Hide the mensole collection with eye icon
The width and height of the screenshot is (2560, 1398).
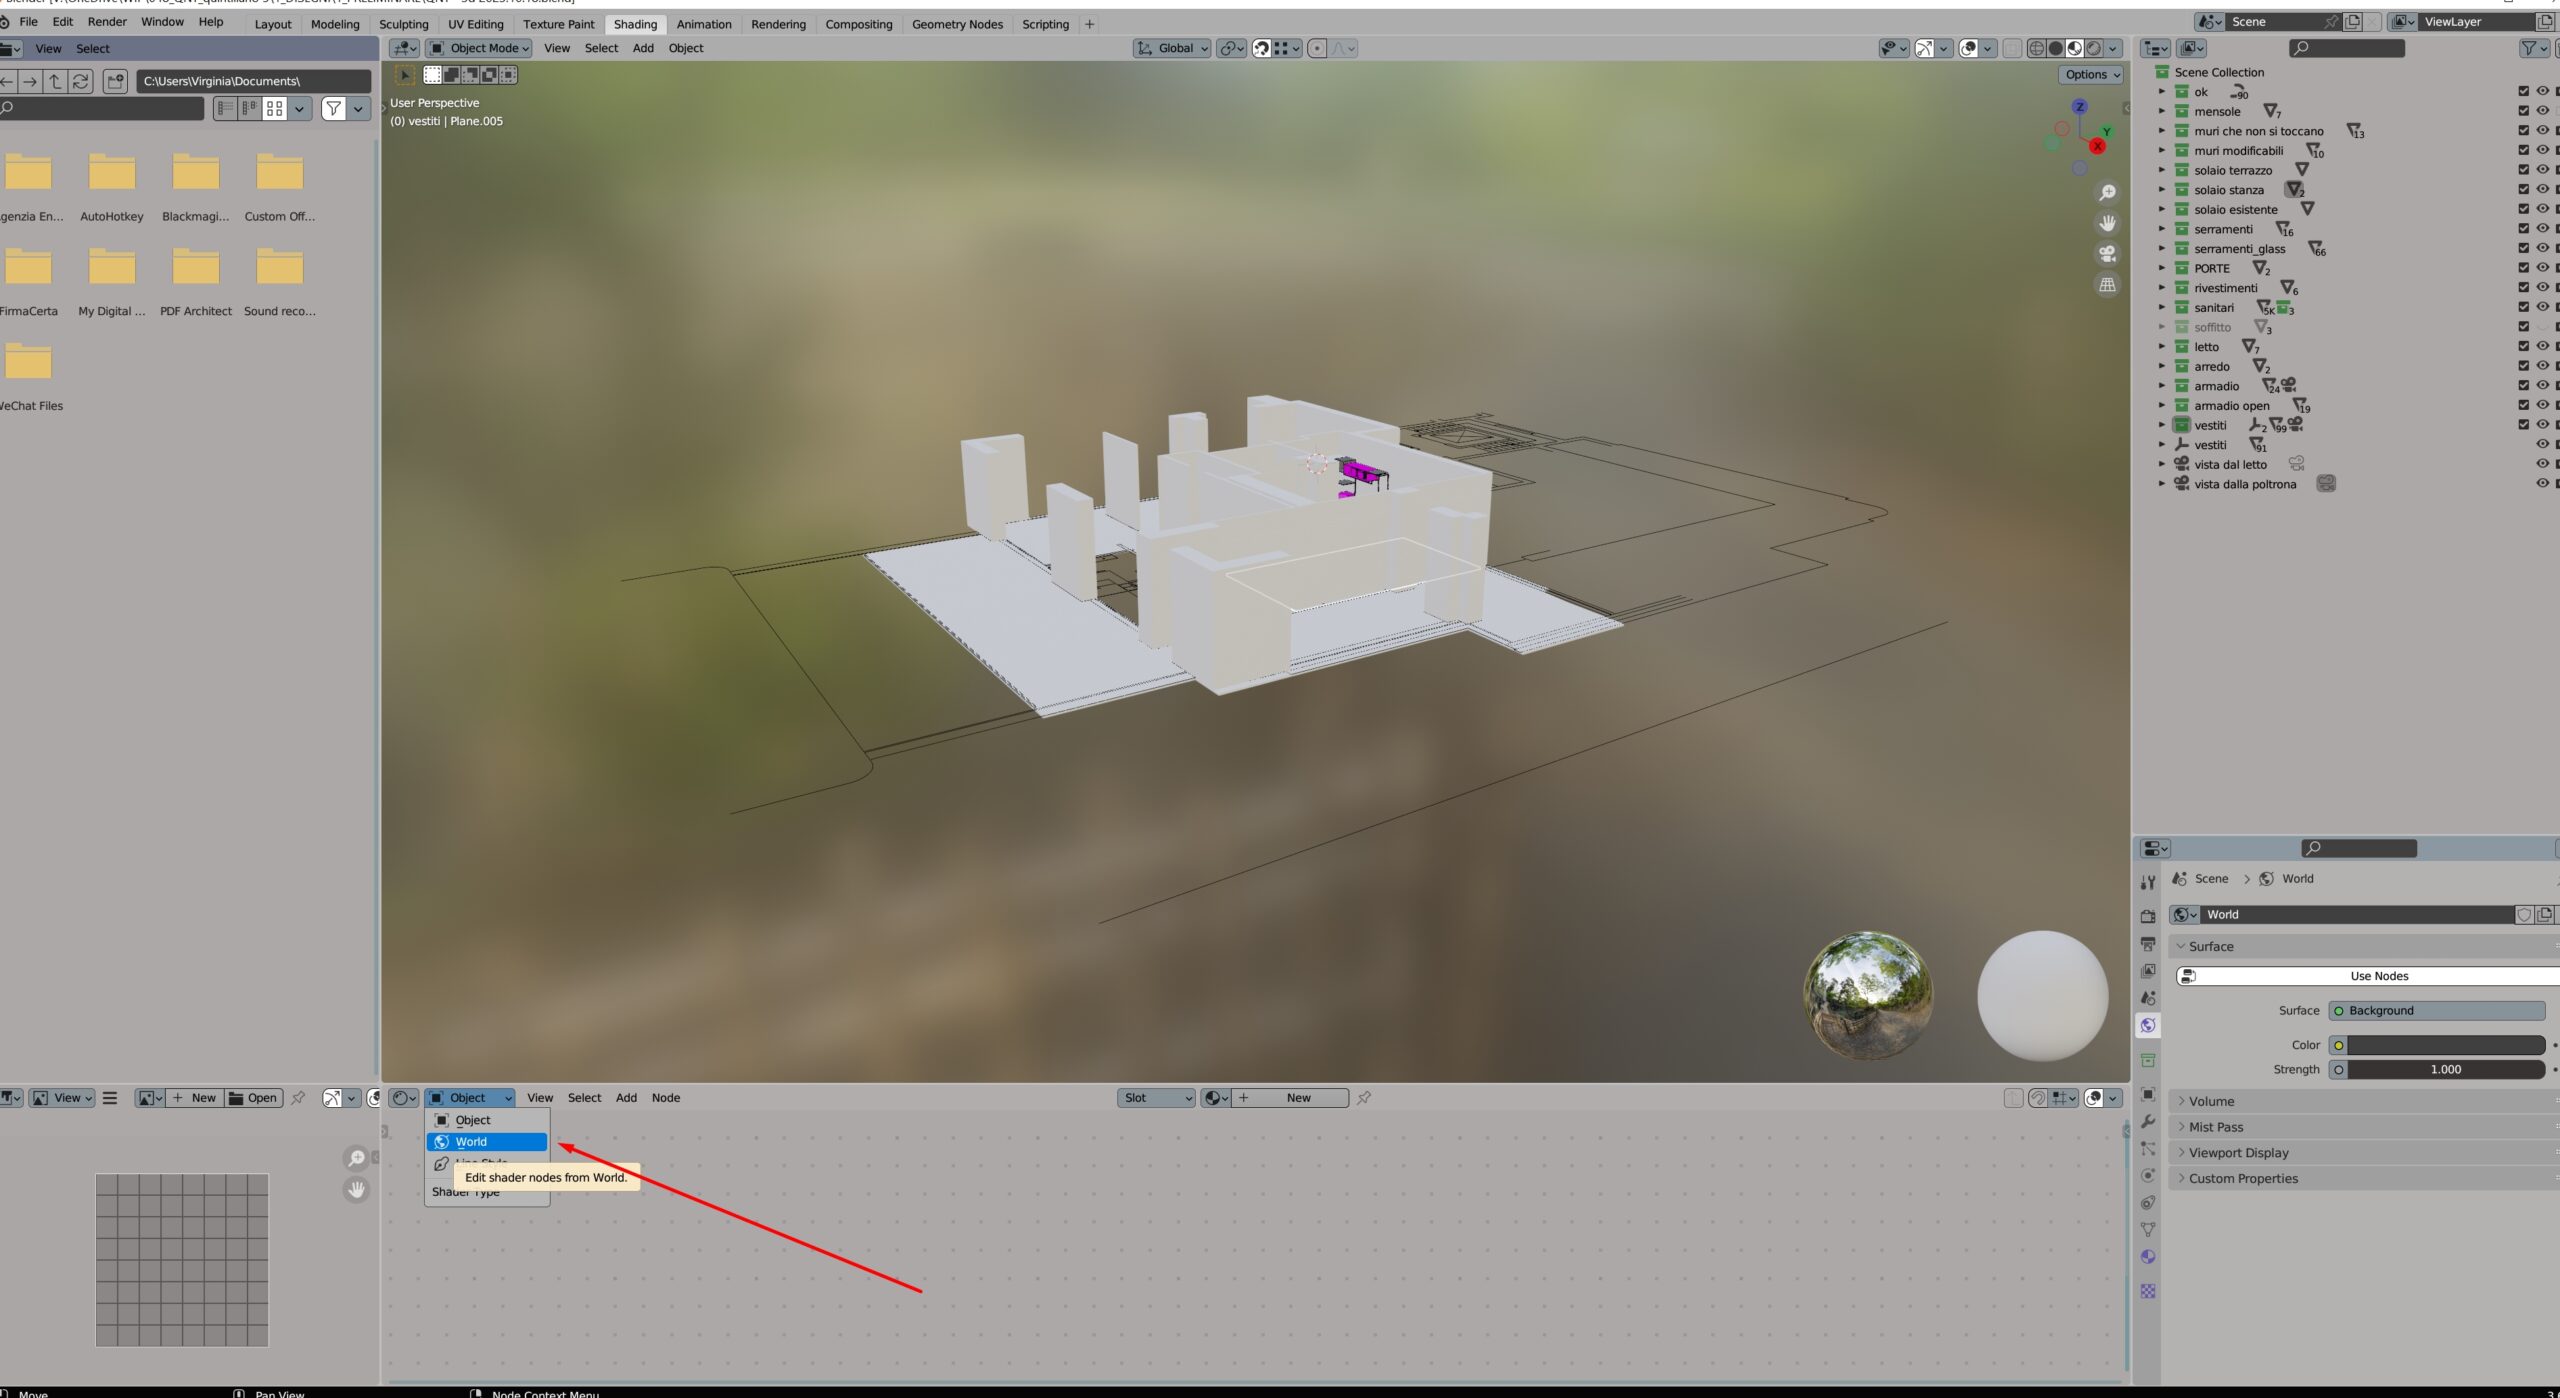click(x=2541, y=111)
